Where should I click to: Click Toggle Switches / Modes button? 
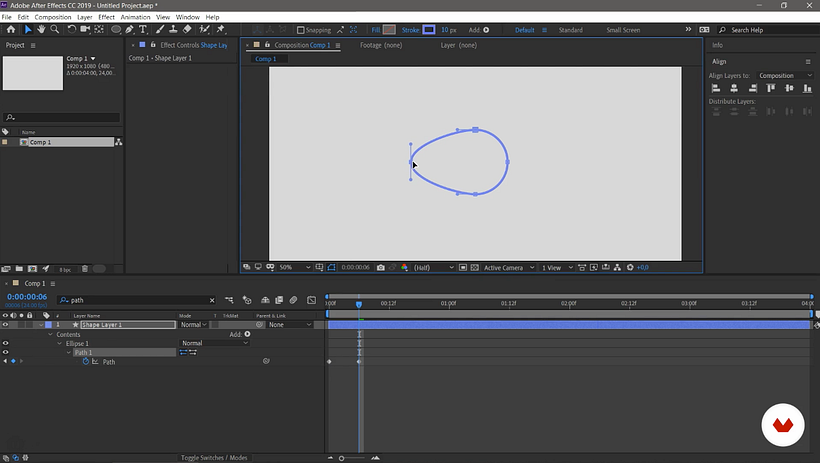[214, 458]
